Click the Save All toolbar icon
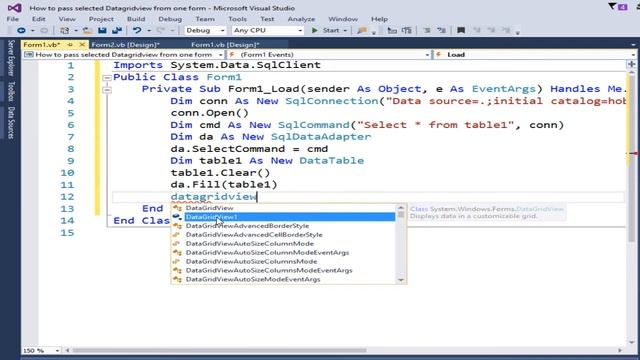640x360 pixels. coord(117,30)
